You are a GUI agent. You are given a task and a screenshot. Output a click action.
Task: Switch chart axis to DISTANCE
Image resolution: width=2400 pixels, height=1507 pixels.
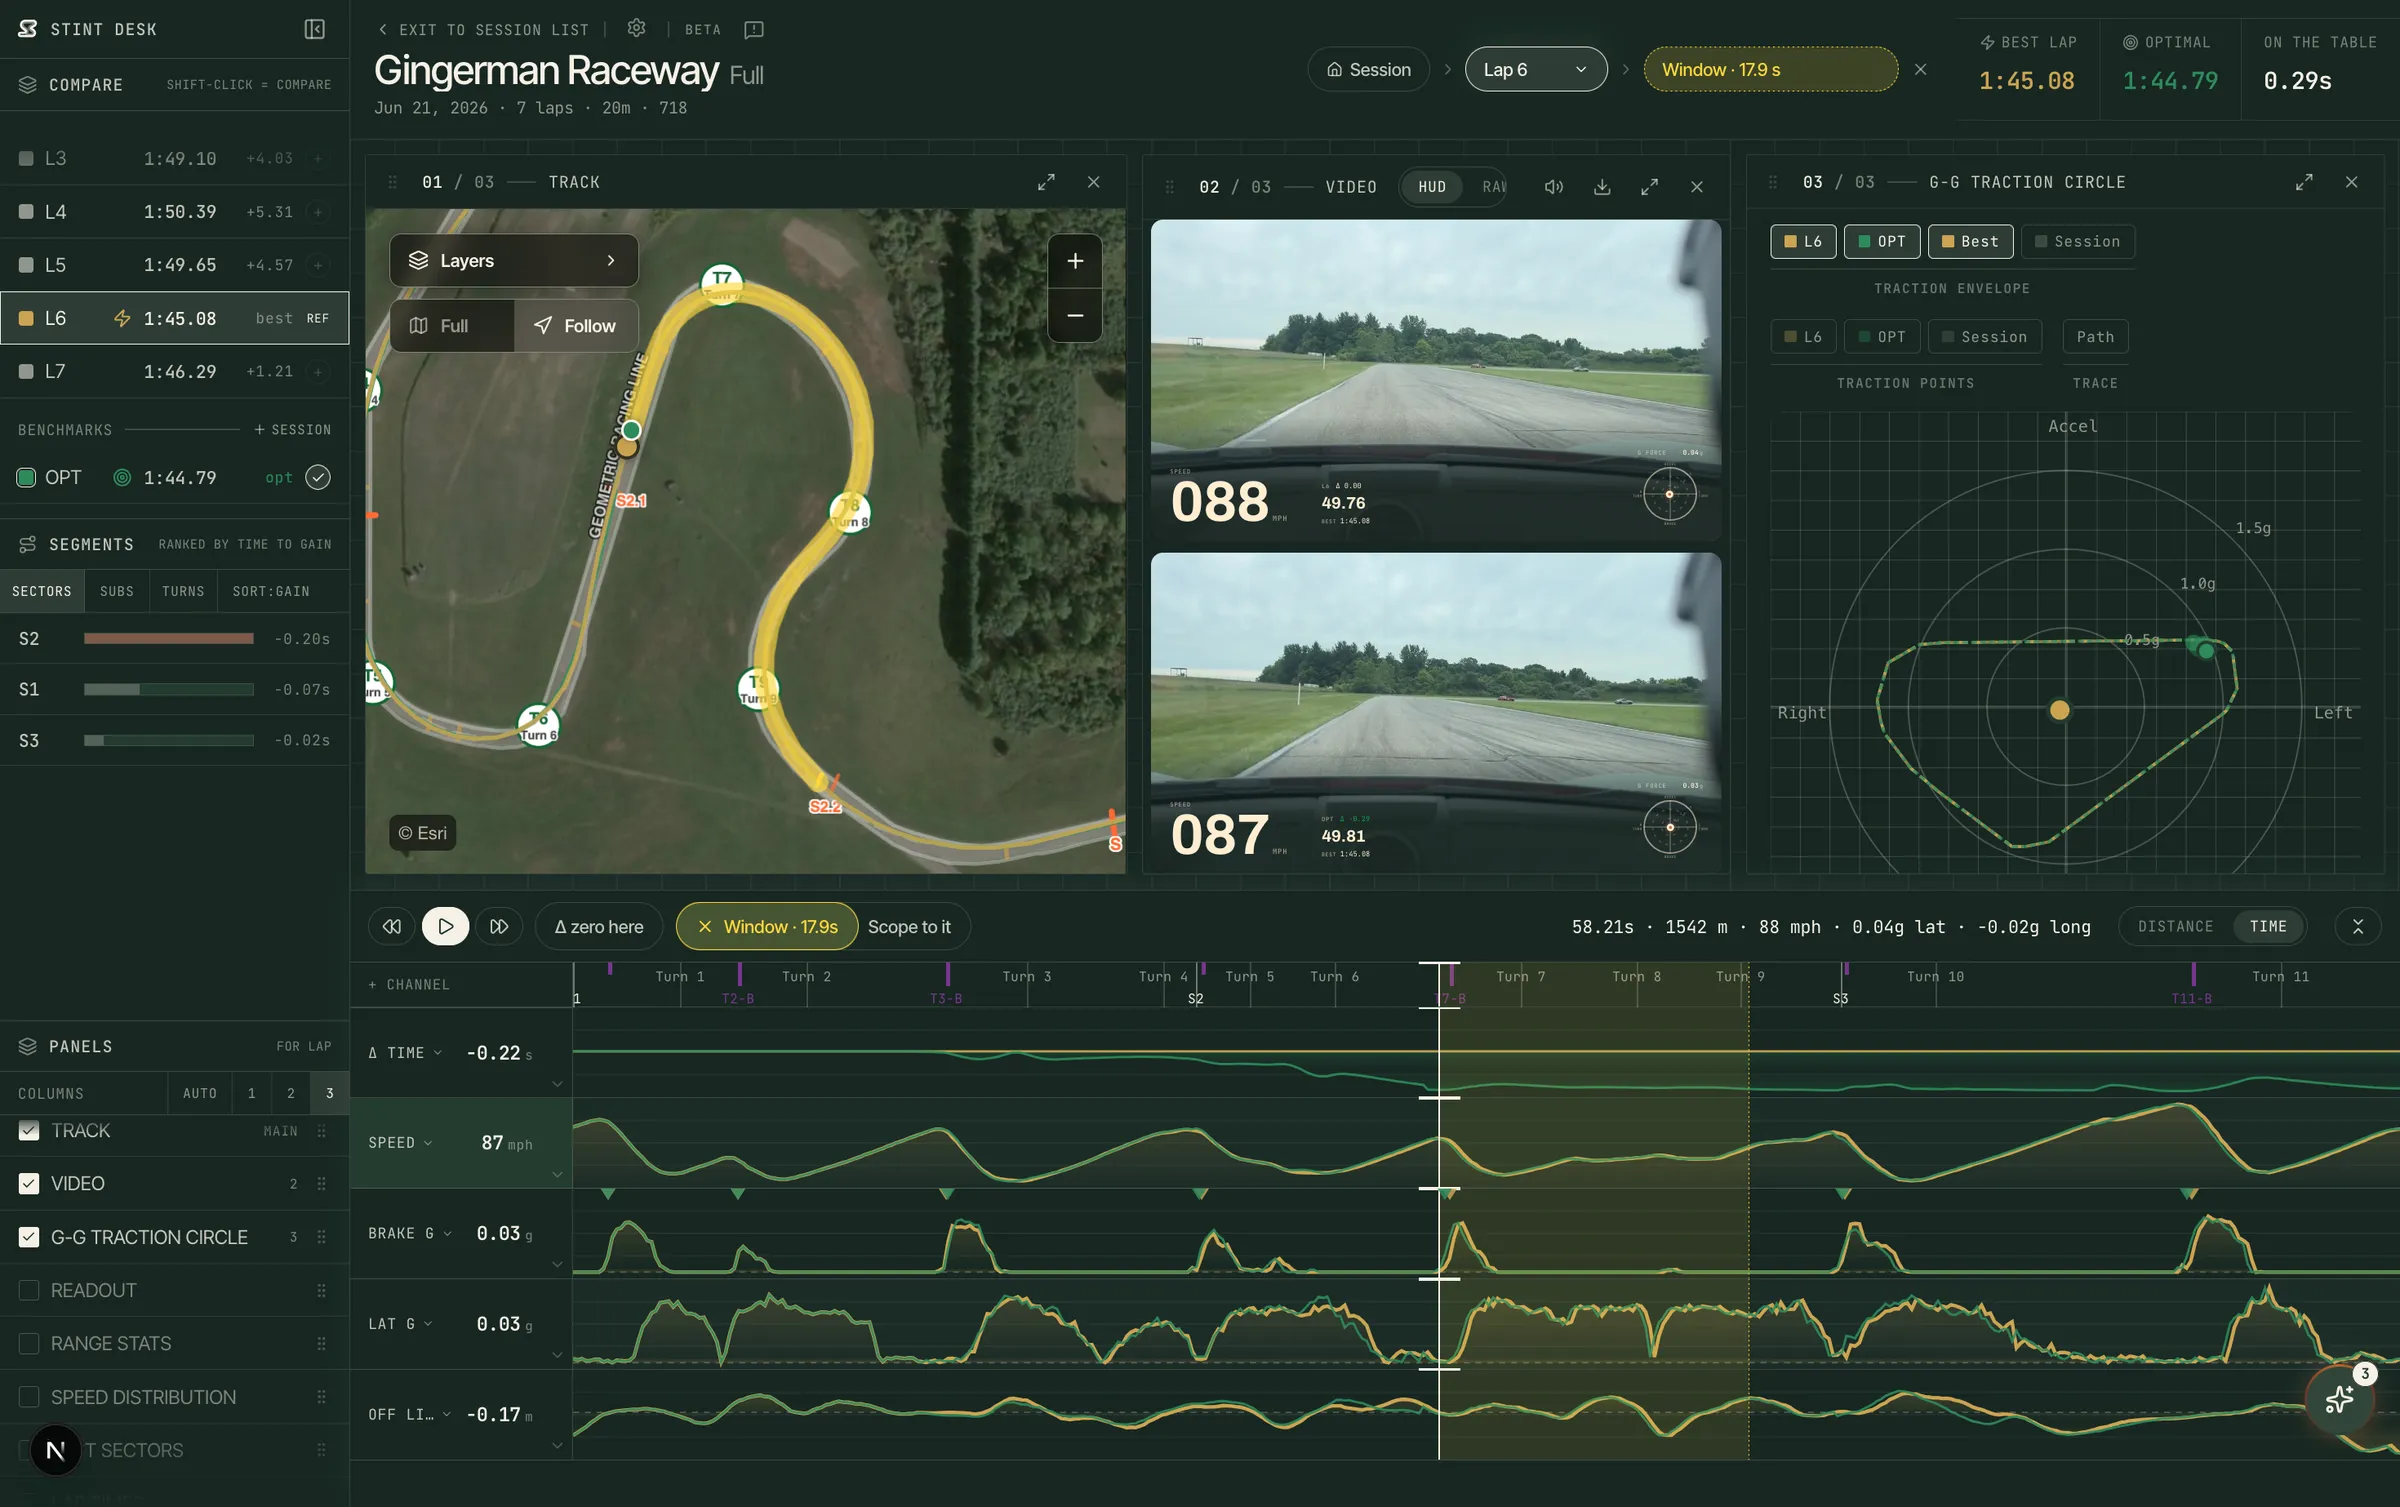pyautogui.click(x=2176, y=926)
